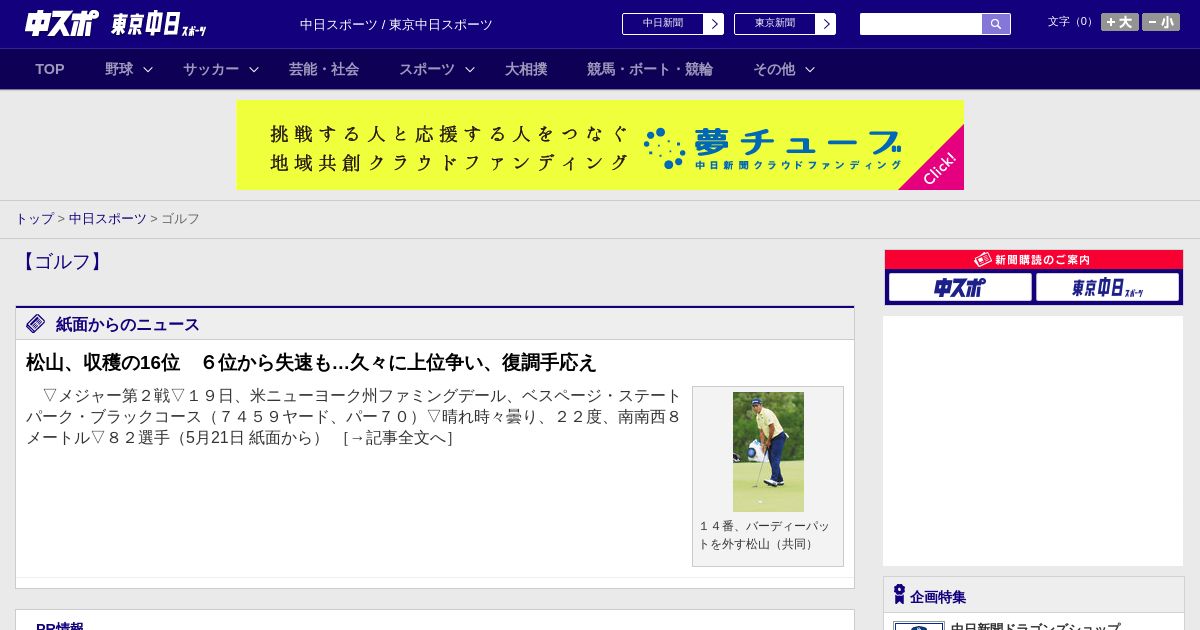This screenshot has width=1200, height=630.
Task: Click the 文字（0） font size label
Action: 1072,22
